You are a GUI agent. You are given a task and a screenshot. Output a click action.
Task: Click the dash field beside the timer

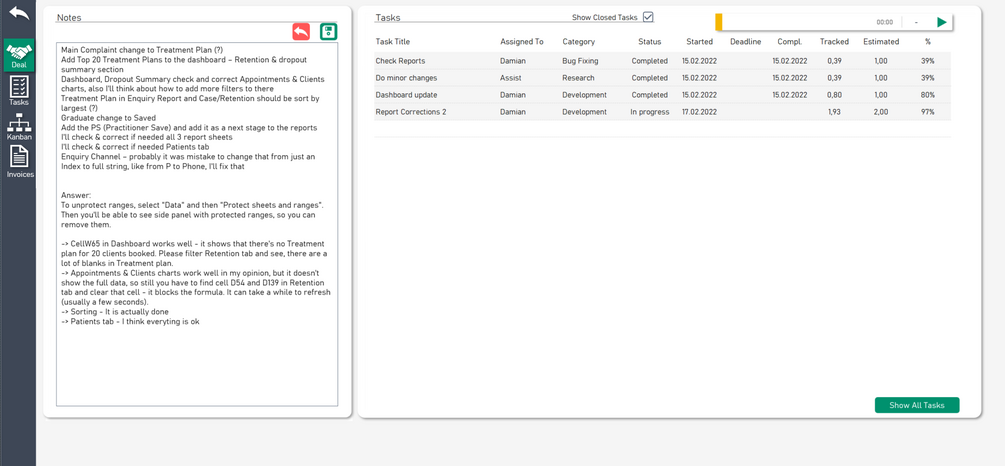tap(916, 22)
